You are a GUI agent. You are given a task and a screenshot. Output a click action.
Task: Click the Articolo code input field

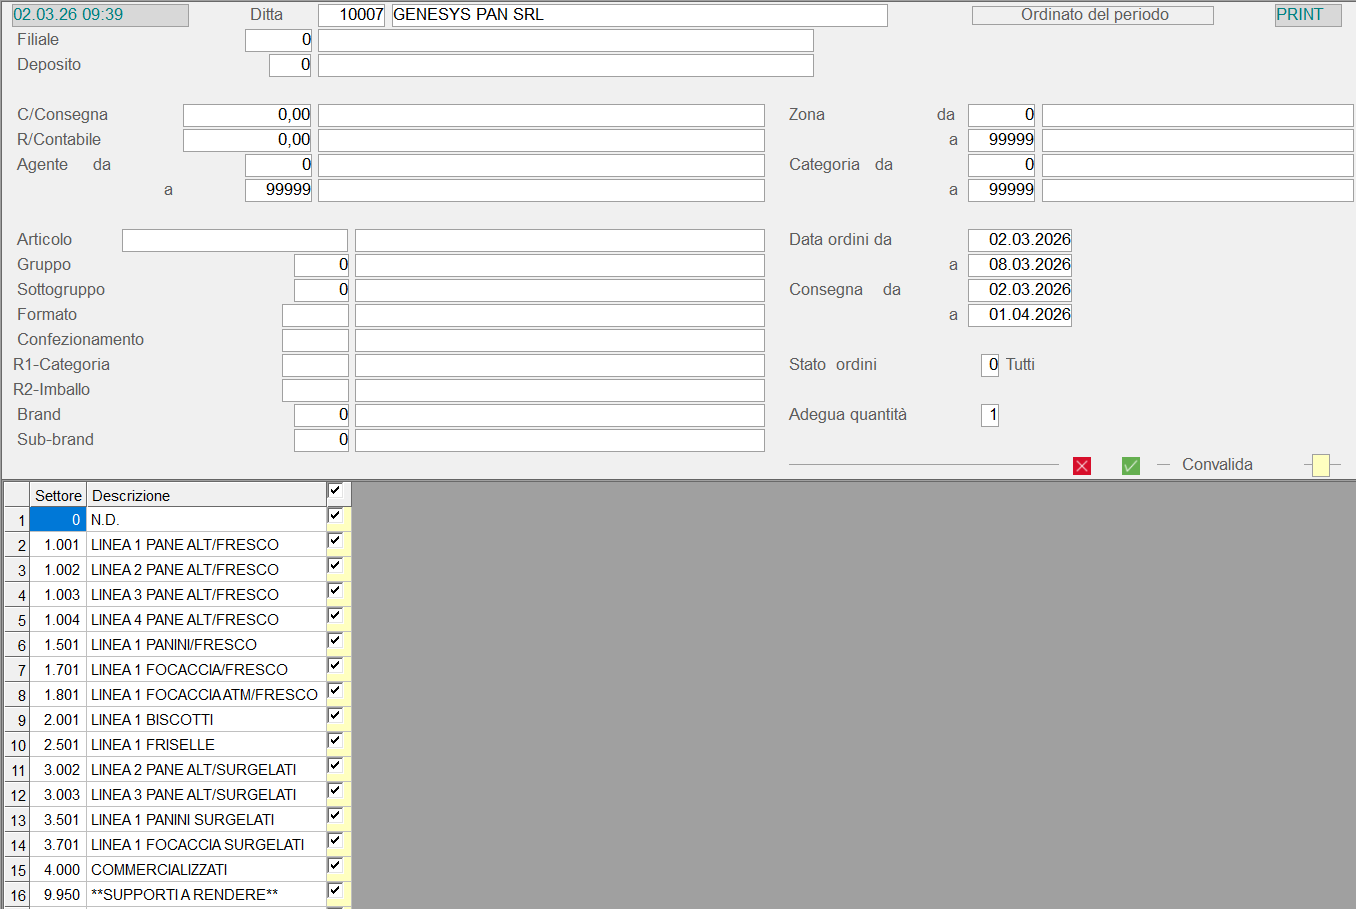coord(235,240)
